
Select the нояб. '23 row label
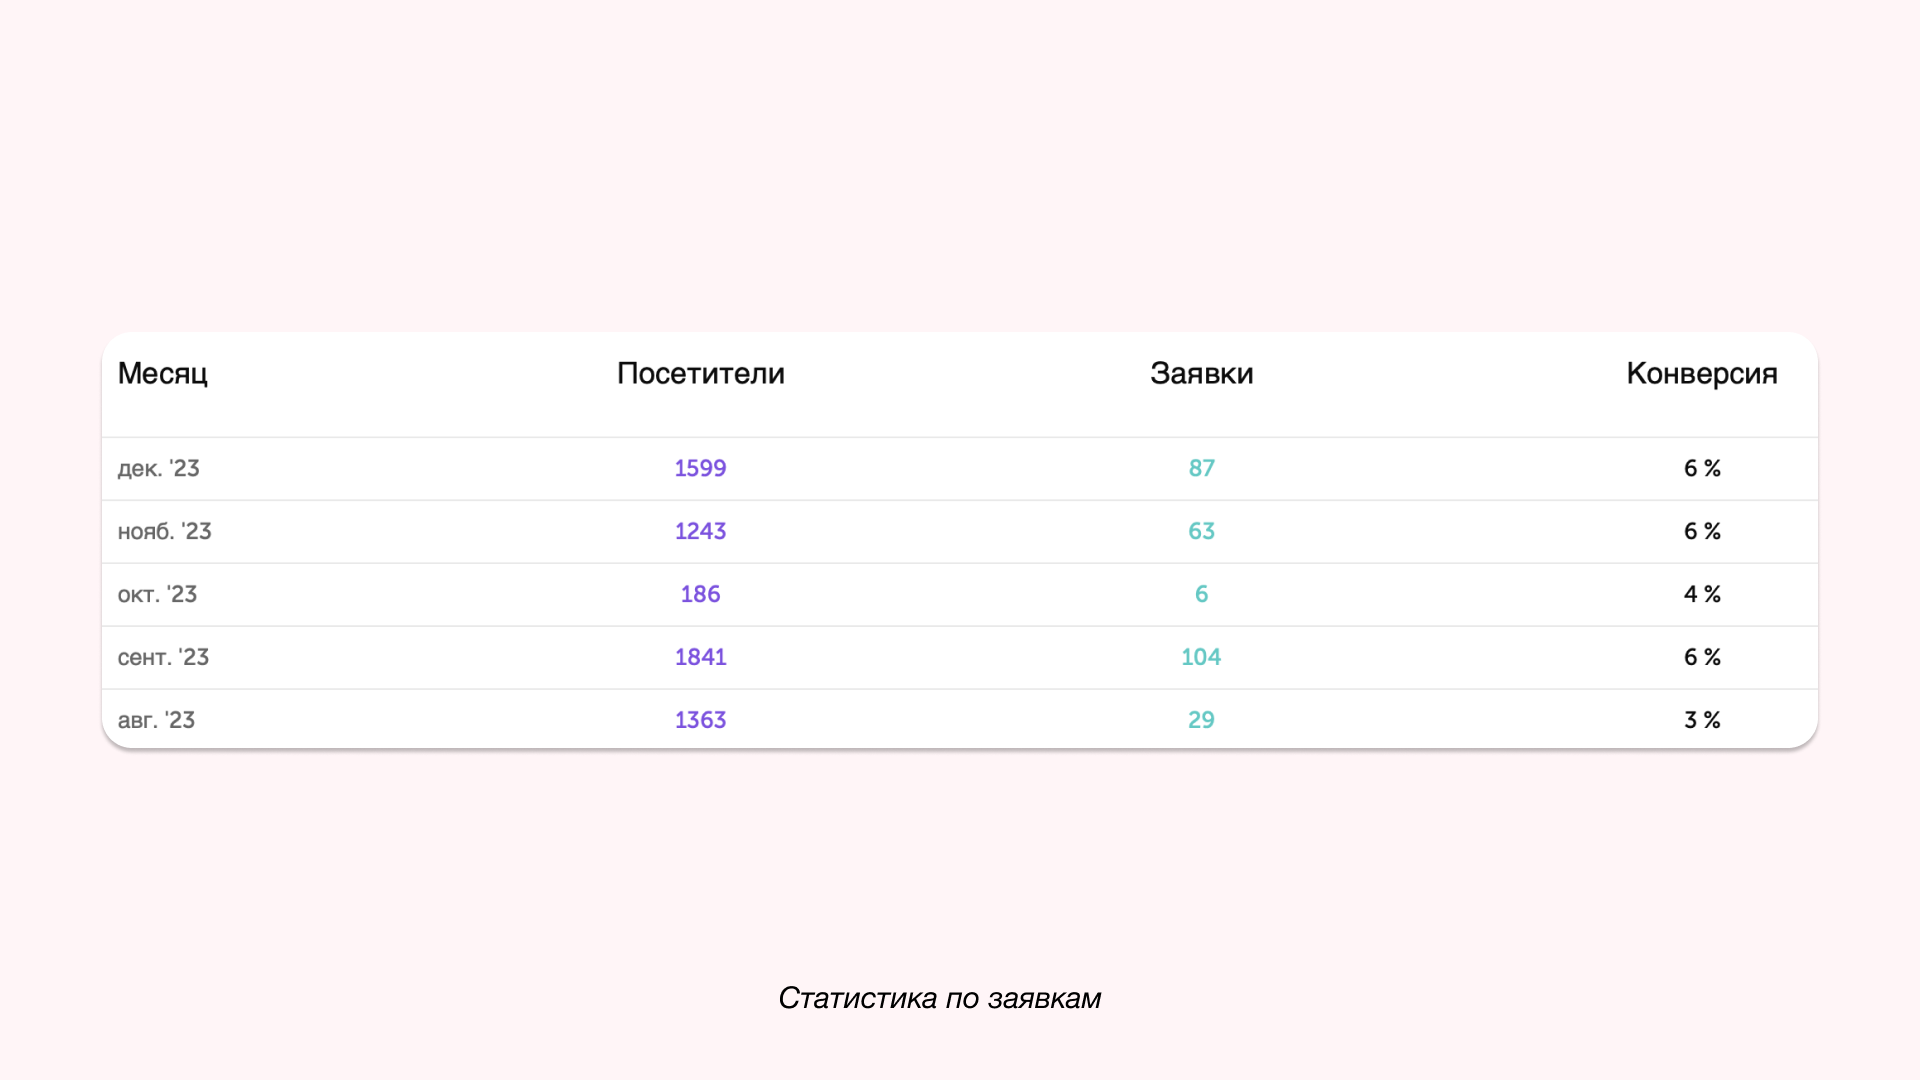pos(165,532)
